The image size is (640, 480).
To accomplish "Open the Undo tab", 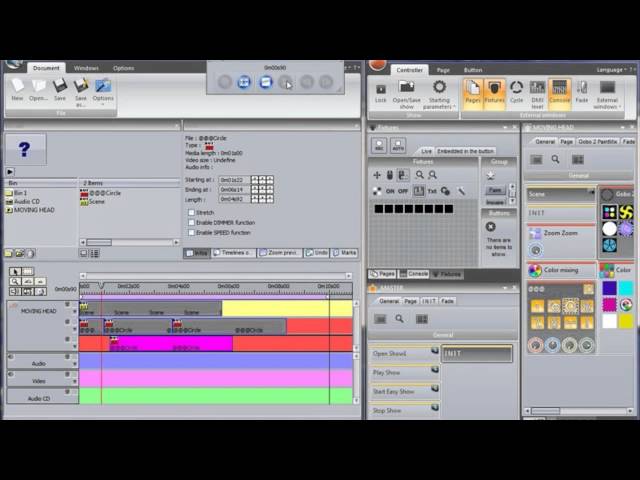I will click(317, 253).
